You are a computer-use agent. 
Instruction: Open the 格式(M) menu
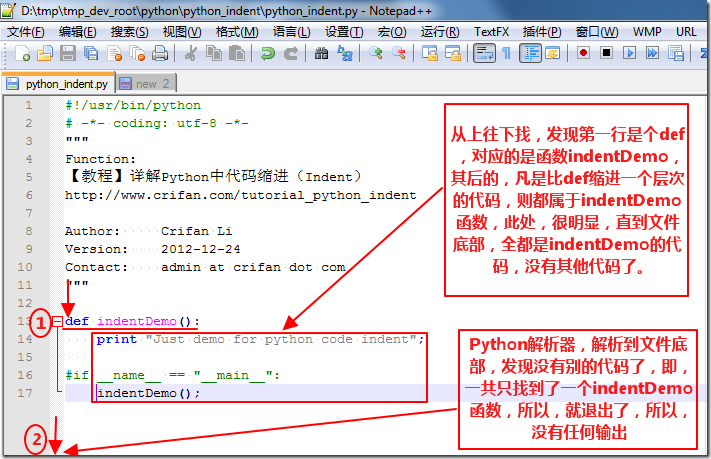(x=237, y=32)
